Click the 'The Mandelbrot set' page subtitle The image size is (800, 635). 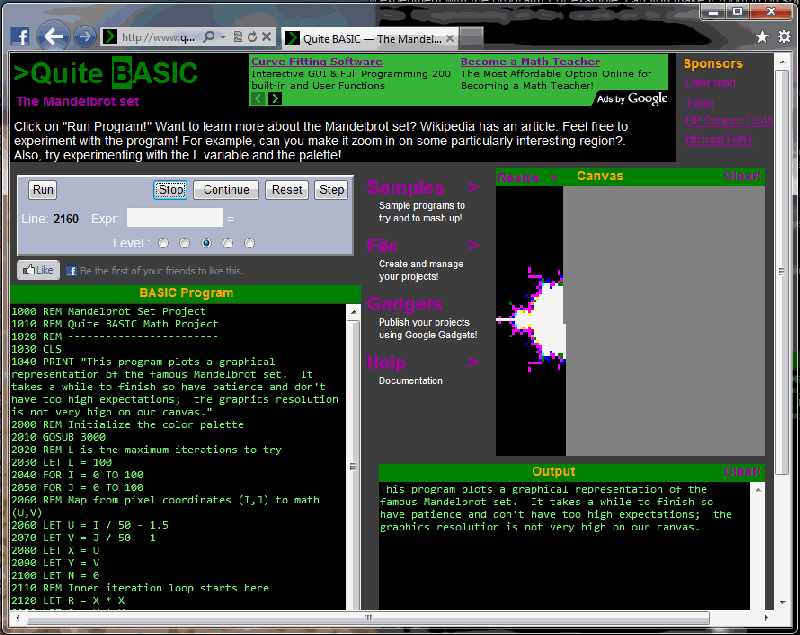click(78, 101)
